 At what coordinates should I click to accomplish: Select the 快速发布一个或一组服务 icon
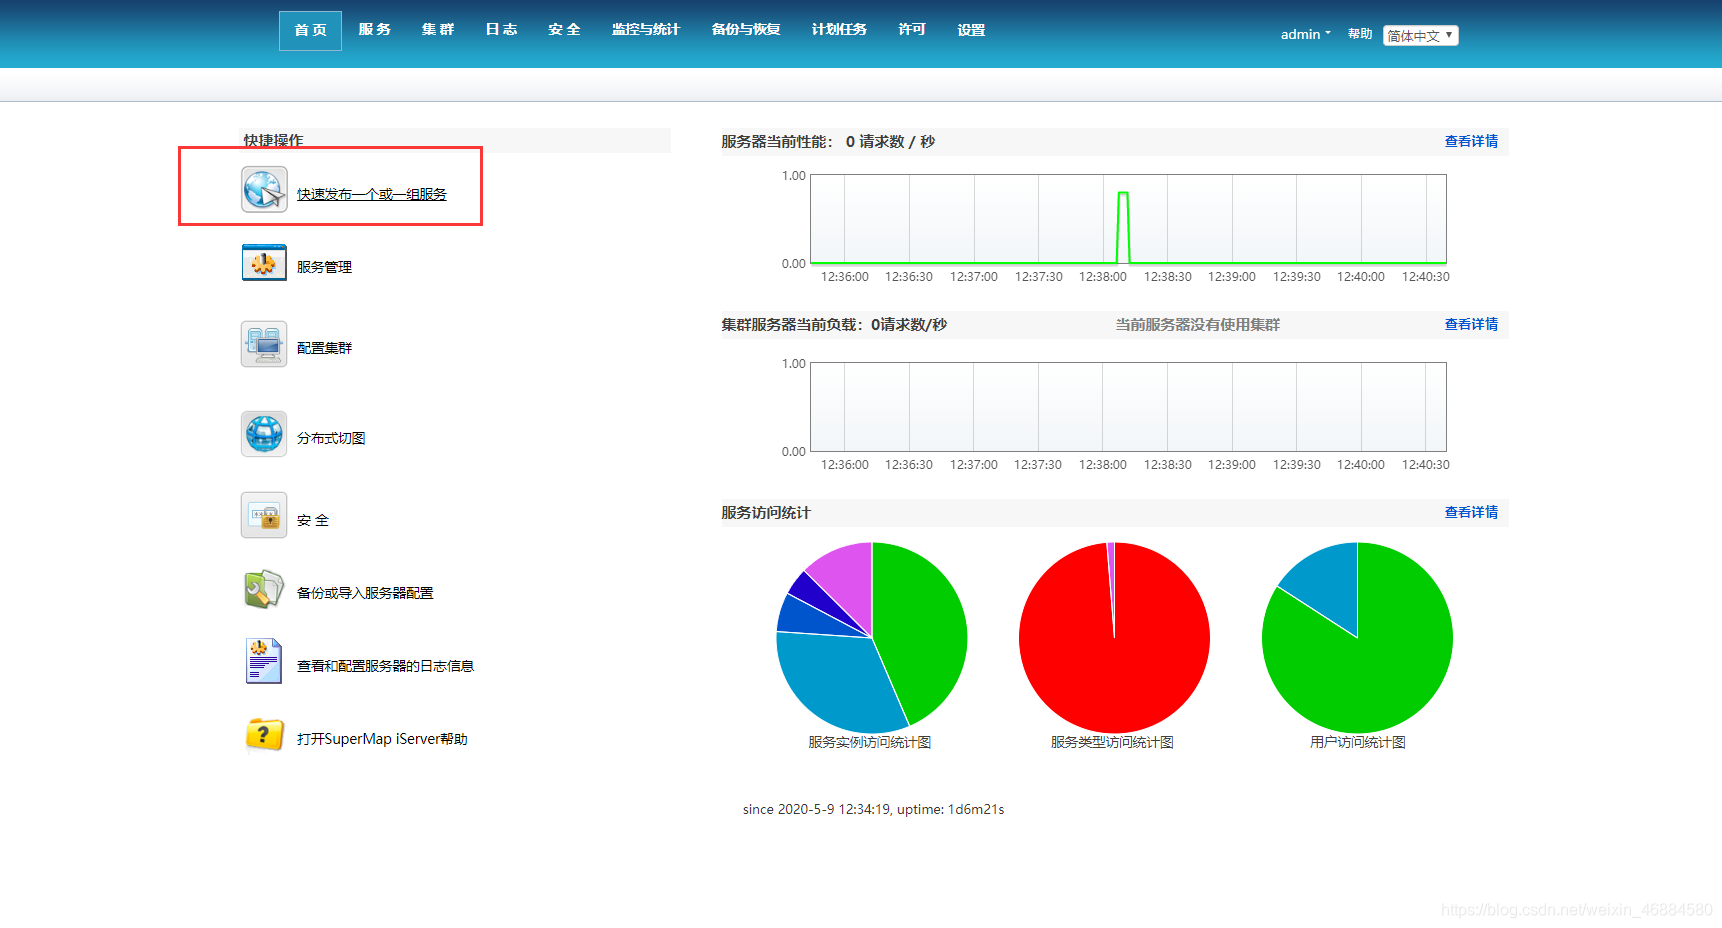263,188
